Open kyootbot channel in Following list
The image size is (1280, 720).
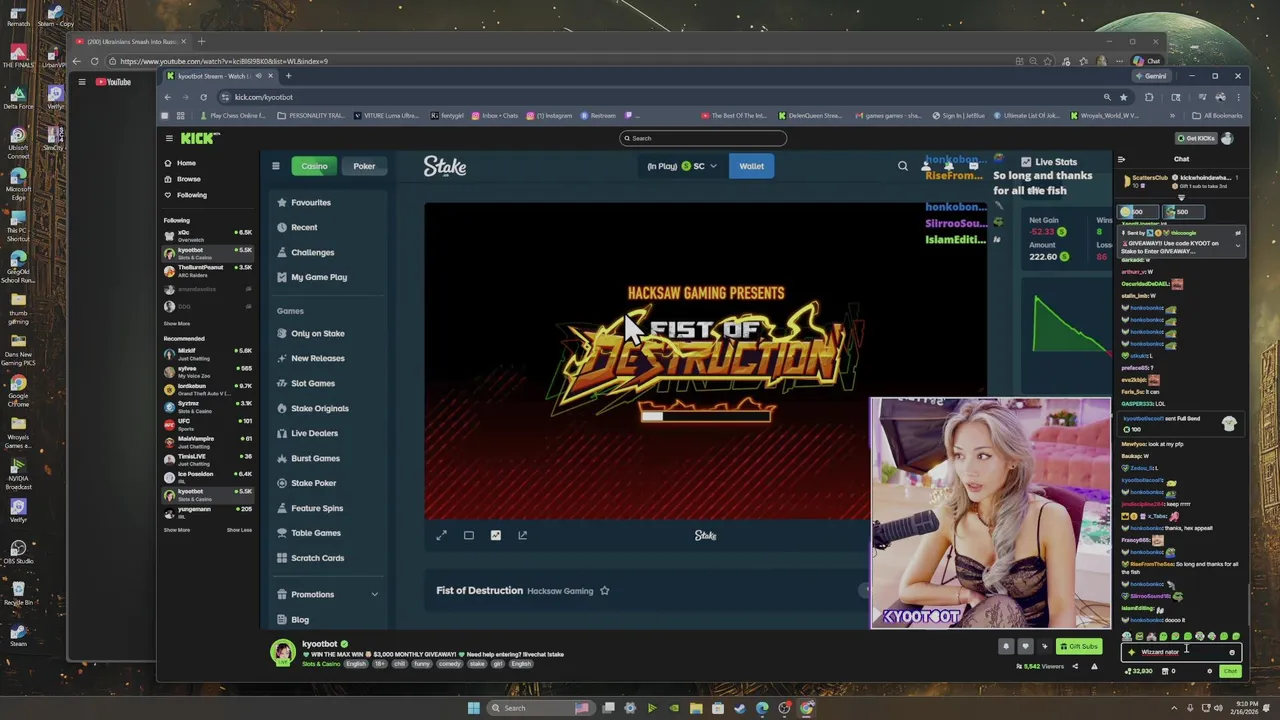[x=208, y=252]
